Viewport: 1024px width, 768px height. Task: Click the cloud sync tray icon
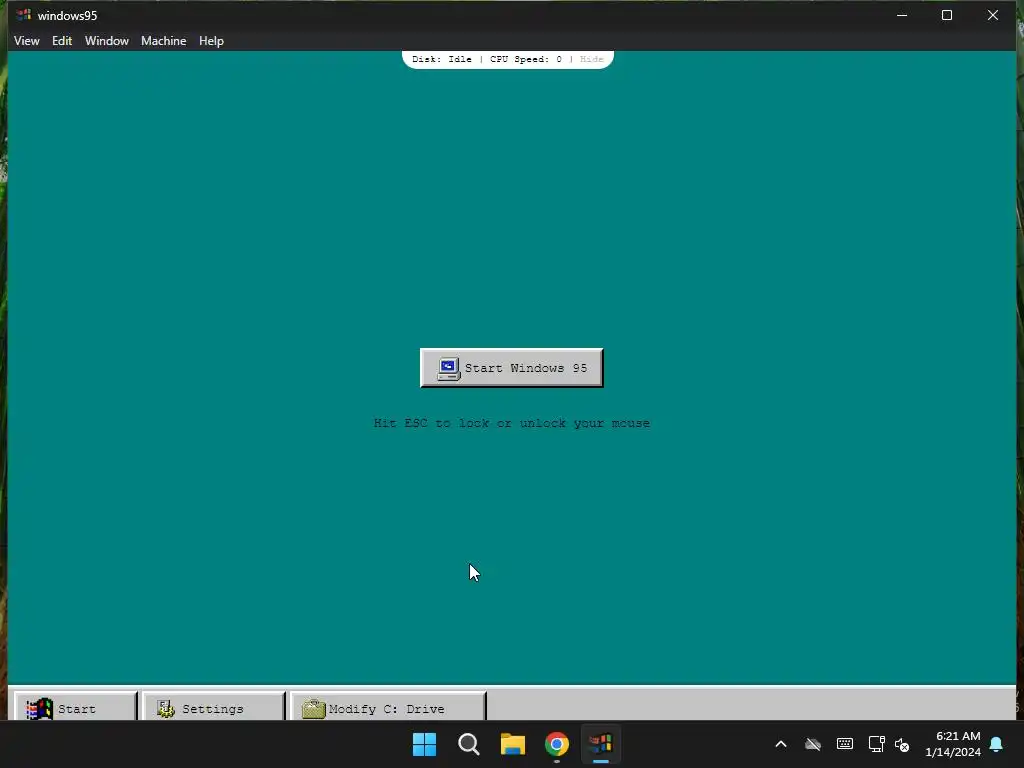pyautogui.click(x=813, y=744)
